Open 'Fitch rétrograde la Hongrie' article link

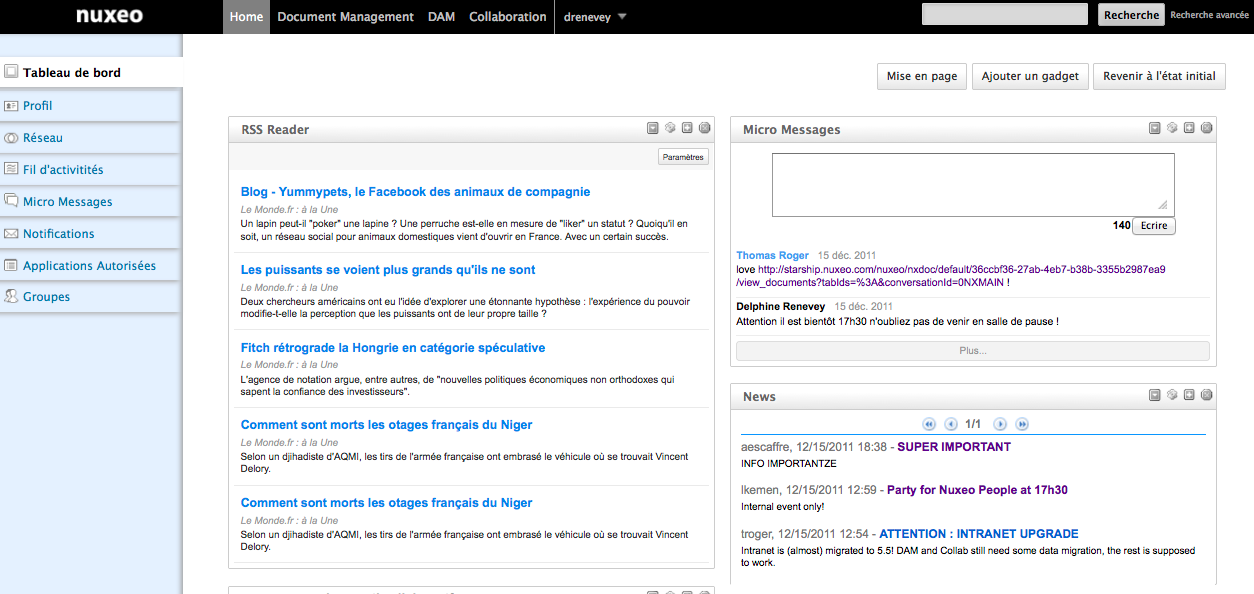[393, 348]
